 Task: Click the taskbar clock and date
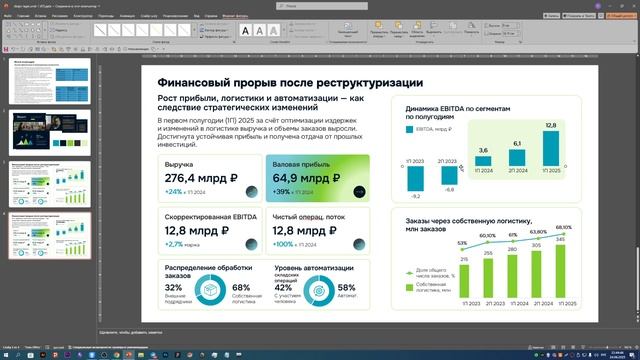pyautogui.click(x=617, y=355)
